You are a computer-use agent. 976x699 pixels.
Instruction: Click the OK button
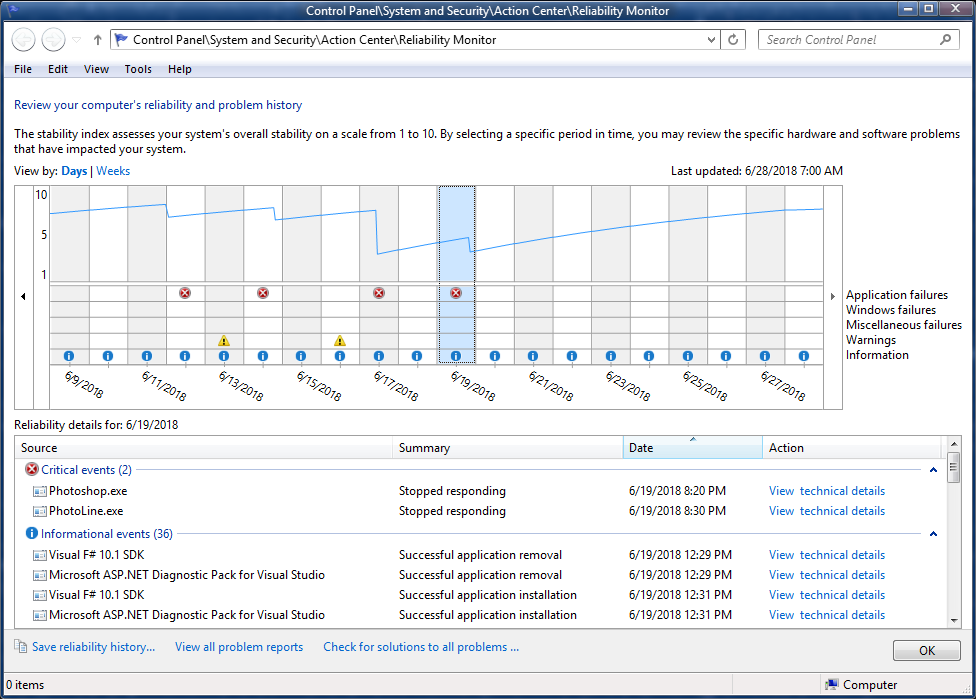coord(926,651)
